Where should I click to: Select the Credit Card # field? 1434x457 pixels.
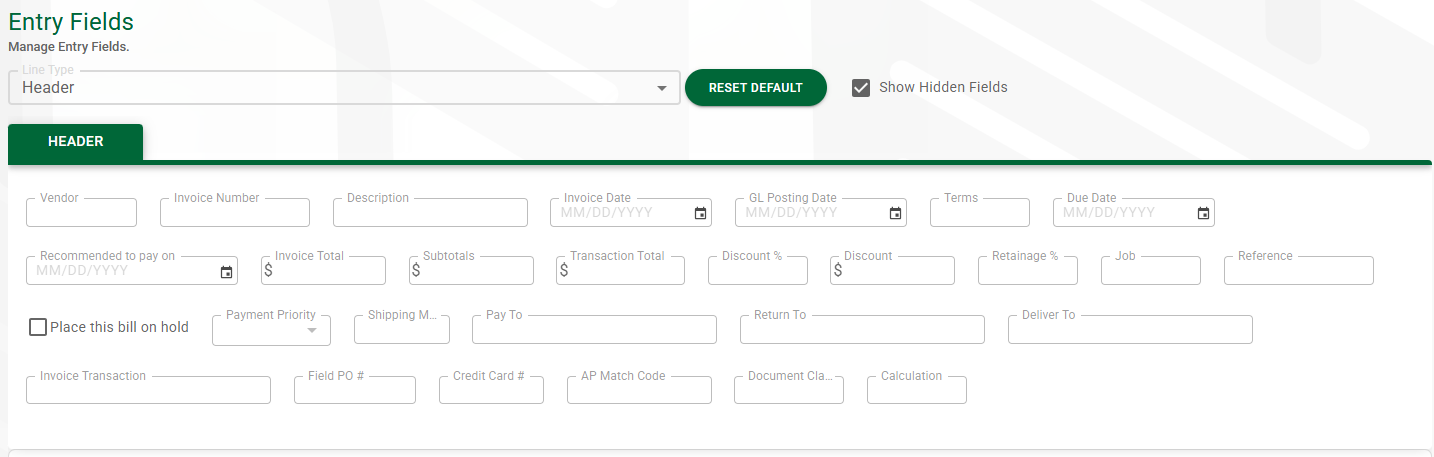pos(490,391)
